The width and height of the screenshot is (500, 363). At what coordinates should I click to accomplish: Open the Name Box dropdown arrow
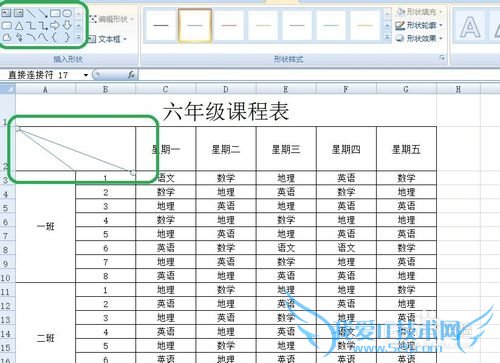point(86,75)
